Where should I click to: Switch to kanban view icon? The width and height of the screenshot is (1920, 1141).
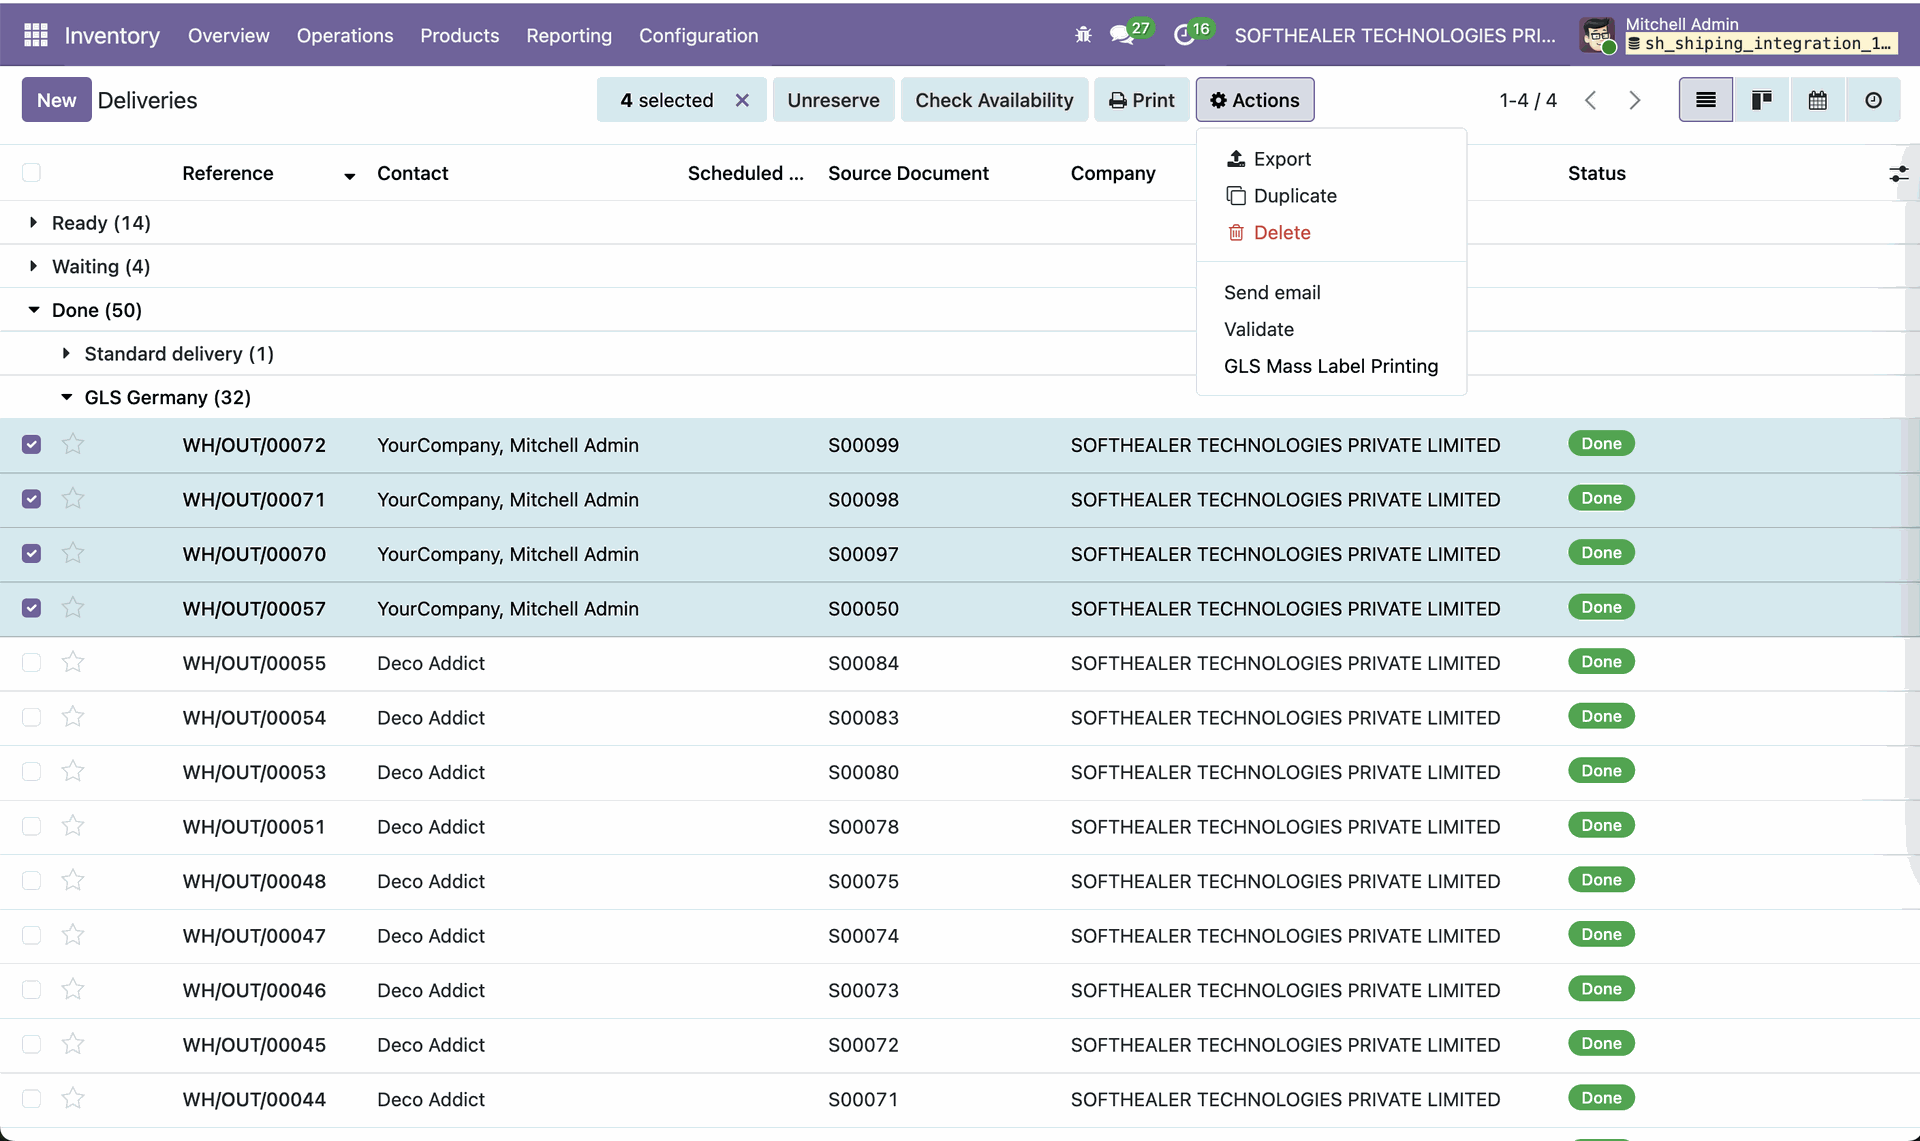pyautogui.click(x=1761, y=100)
